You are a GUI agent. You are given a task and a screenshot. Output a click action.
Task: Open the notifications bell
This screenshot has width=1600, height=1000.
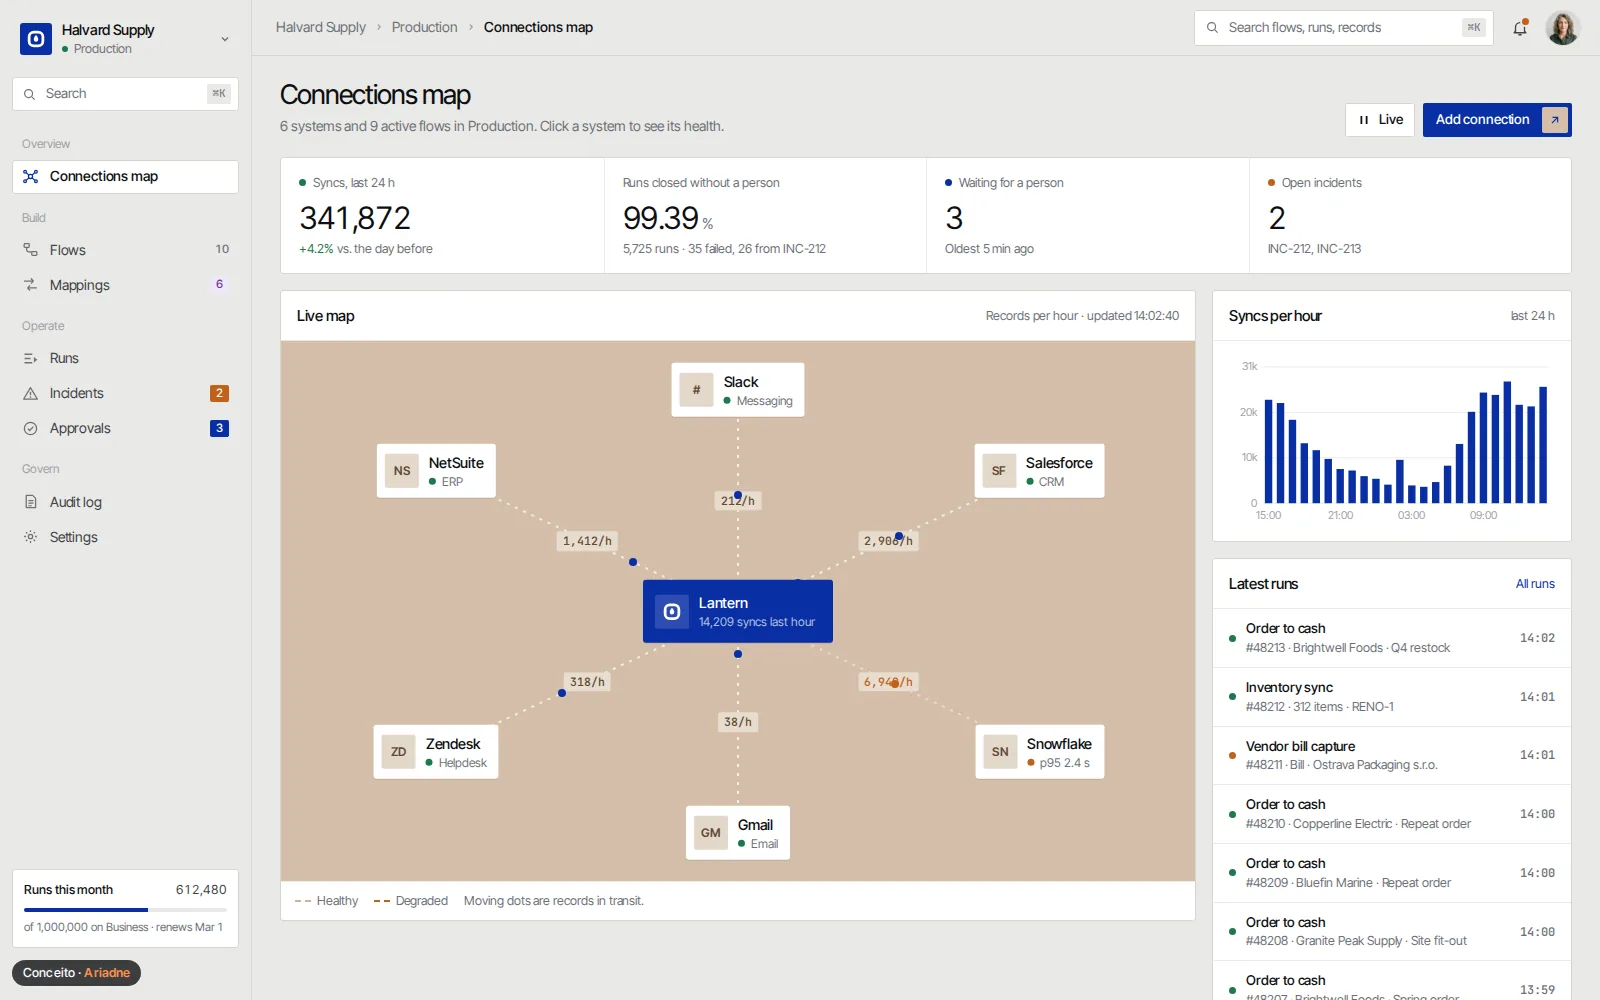[x=1520, y=28]
